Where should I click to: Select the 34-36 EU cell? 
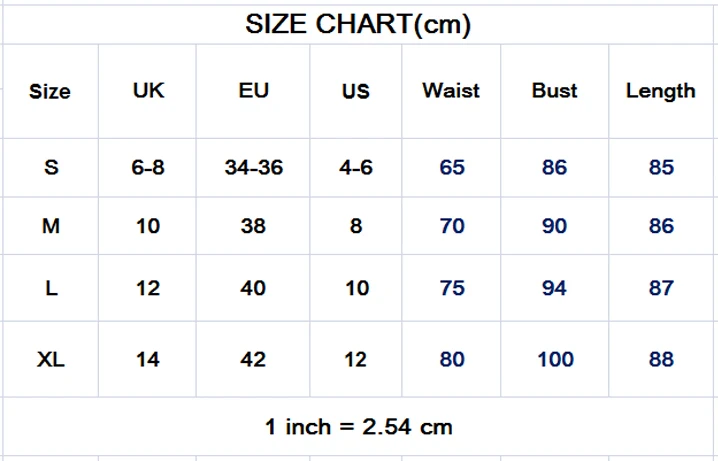click(x=253, y=168)
